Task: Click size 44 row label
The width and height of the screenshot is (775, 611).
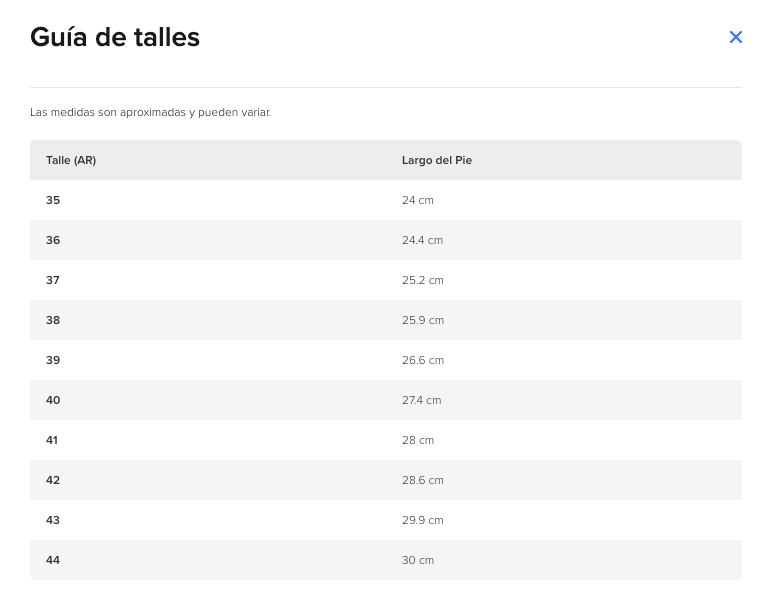Action: [x=53, y=561]
